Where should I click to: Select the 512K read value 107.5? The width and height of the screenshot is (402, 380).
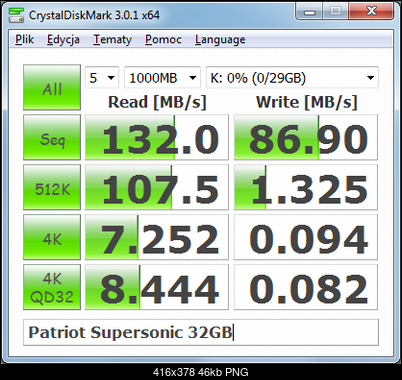tap(157, 187)
